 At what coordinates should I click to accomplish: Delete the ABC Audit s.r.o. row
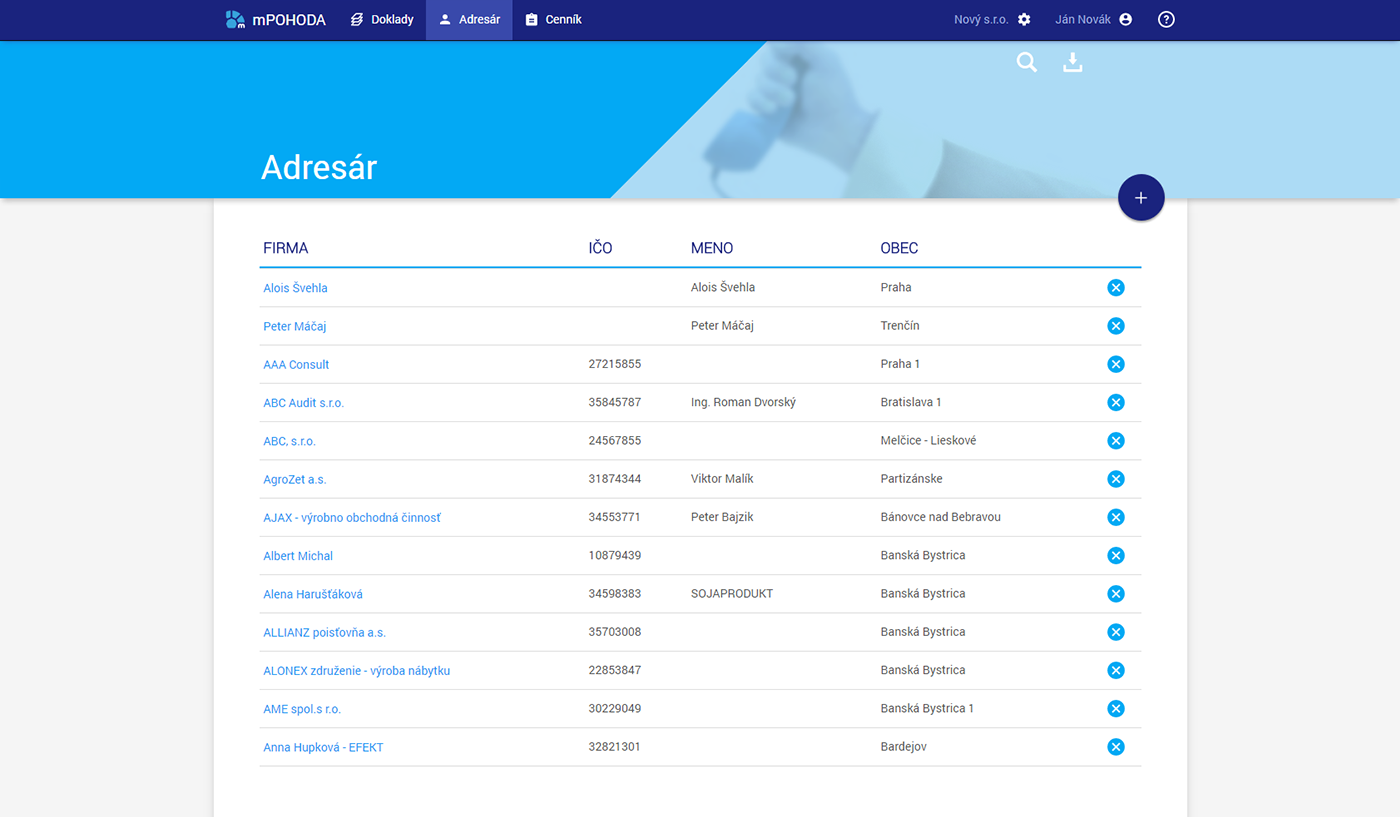1116,402
